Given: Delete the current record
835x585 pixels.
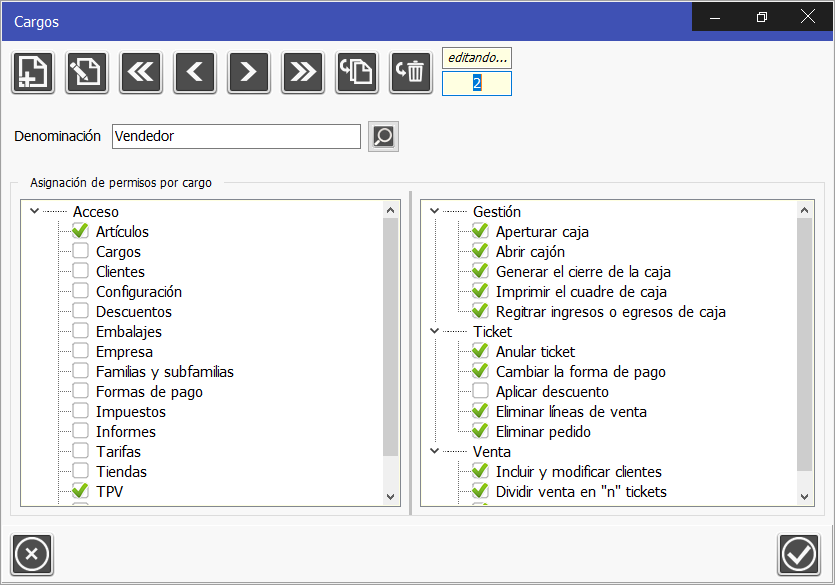Looking at the screenshot, I should pyautogui.click(x=410, y=72).
